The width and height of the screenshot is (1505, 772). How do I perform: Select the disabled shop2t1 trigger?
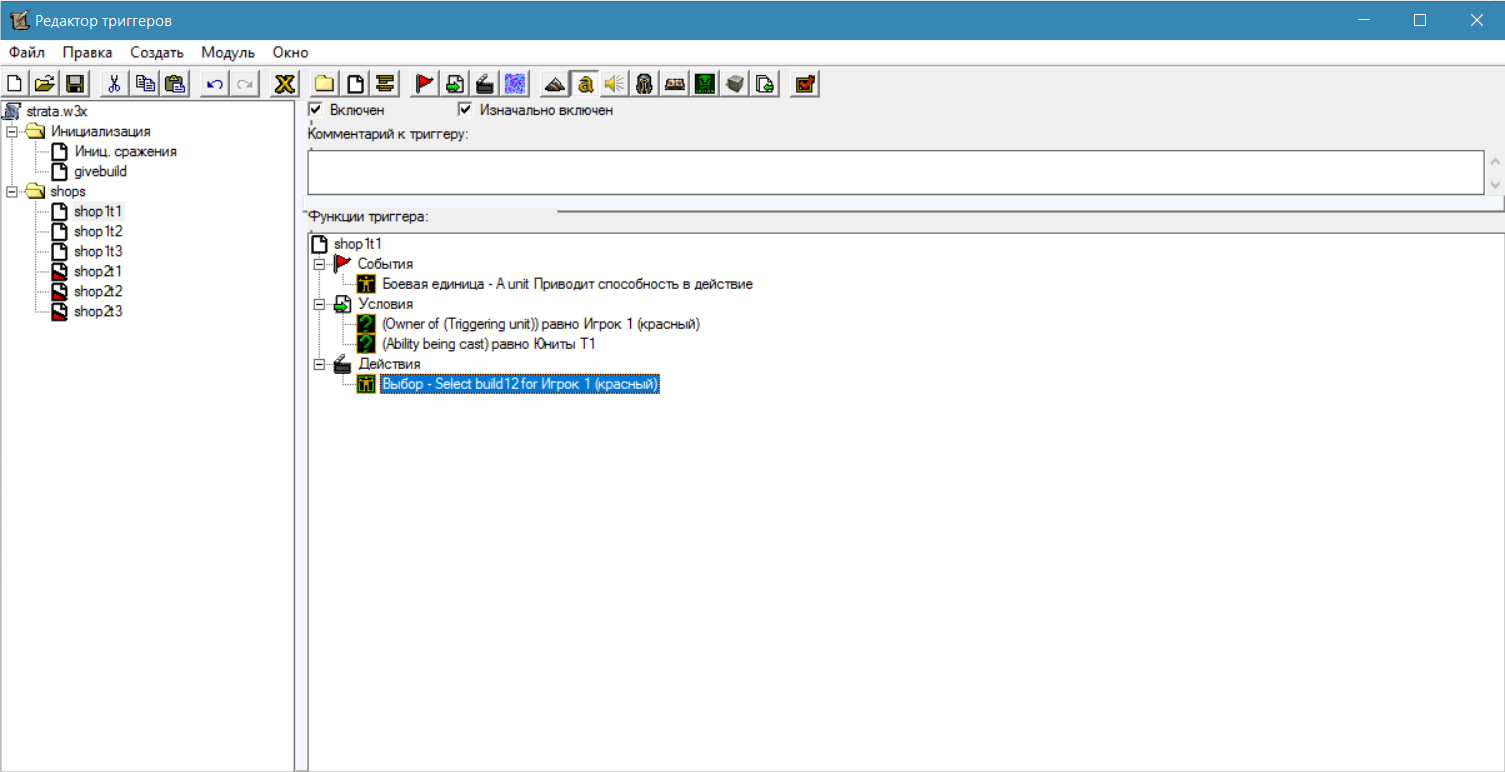click(98, 271)
